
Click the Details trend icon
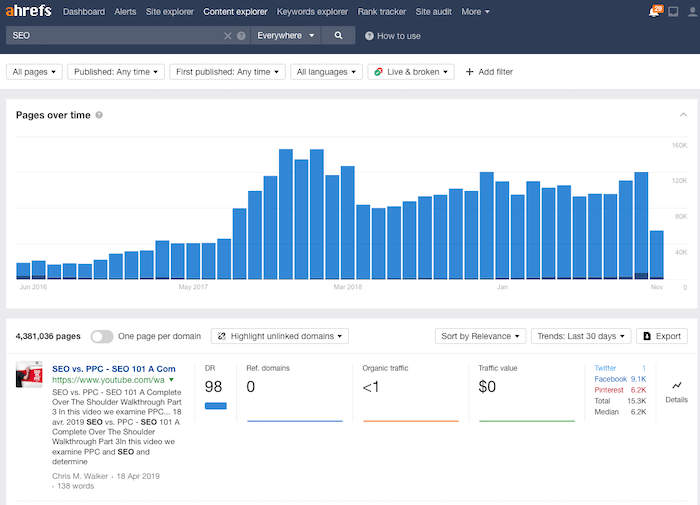click(x=677, y=385)
